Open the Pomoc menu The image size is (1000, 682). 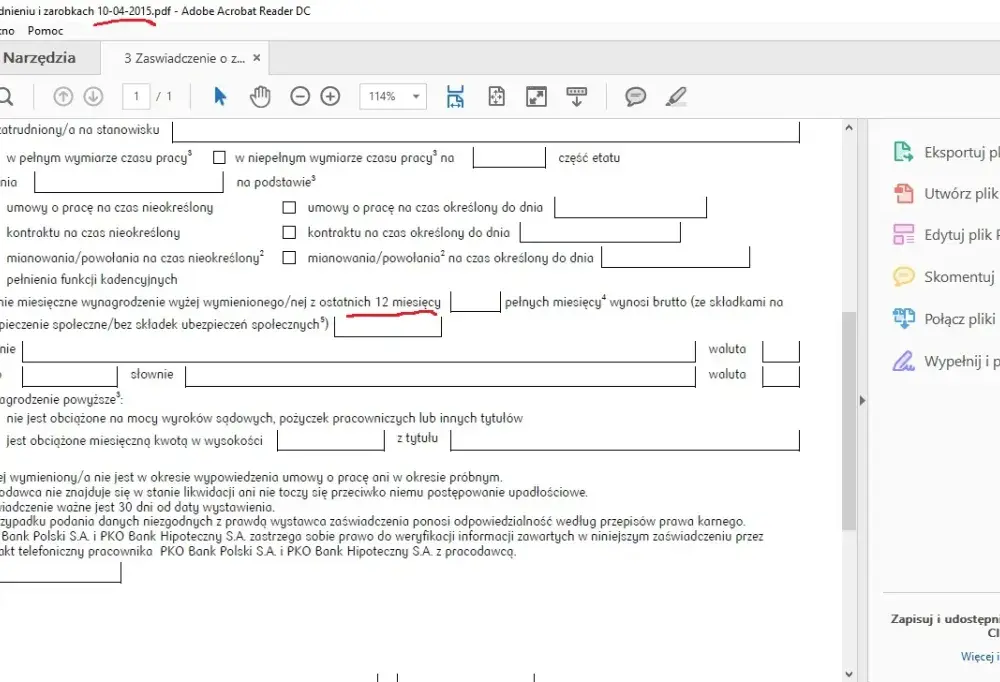point(45,31)
